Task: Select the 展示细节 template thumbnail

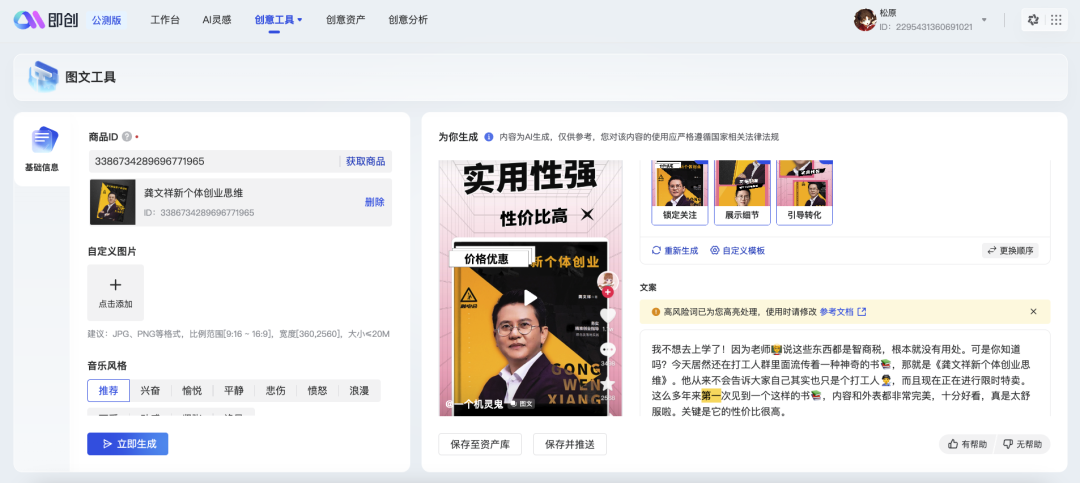Action: 742,192
